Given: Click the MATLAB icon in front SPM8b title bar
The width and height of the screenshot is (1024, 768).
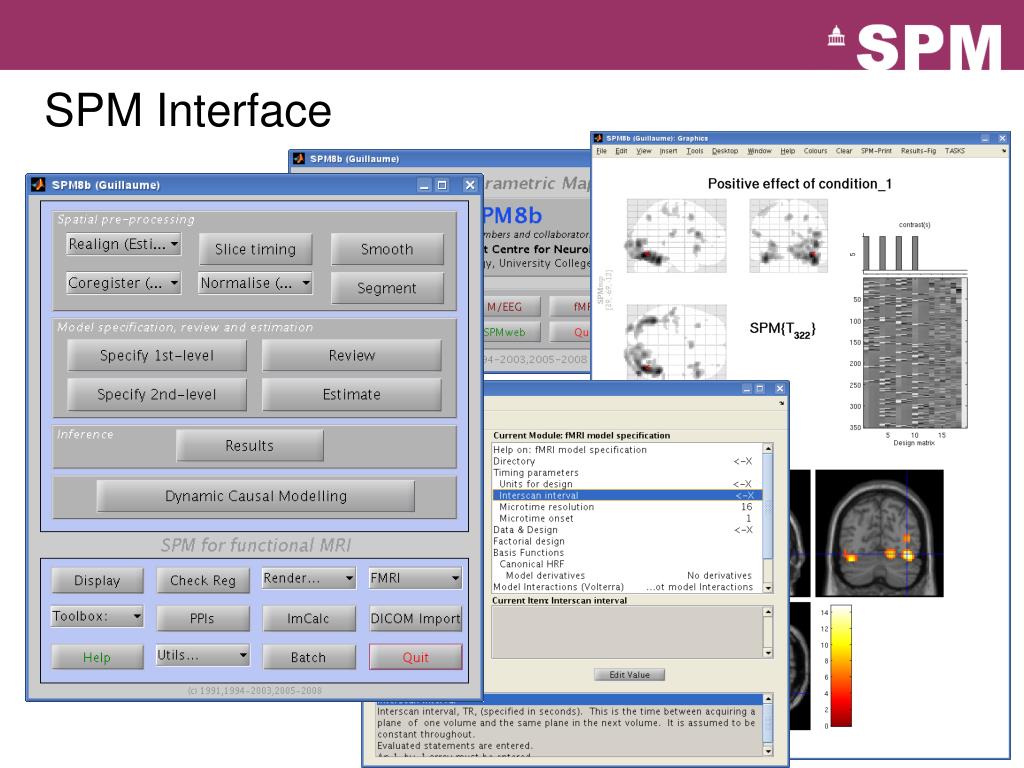Looking at the screenshot, I should 38,185.
